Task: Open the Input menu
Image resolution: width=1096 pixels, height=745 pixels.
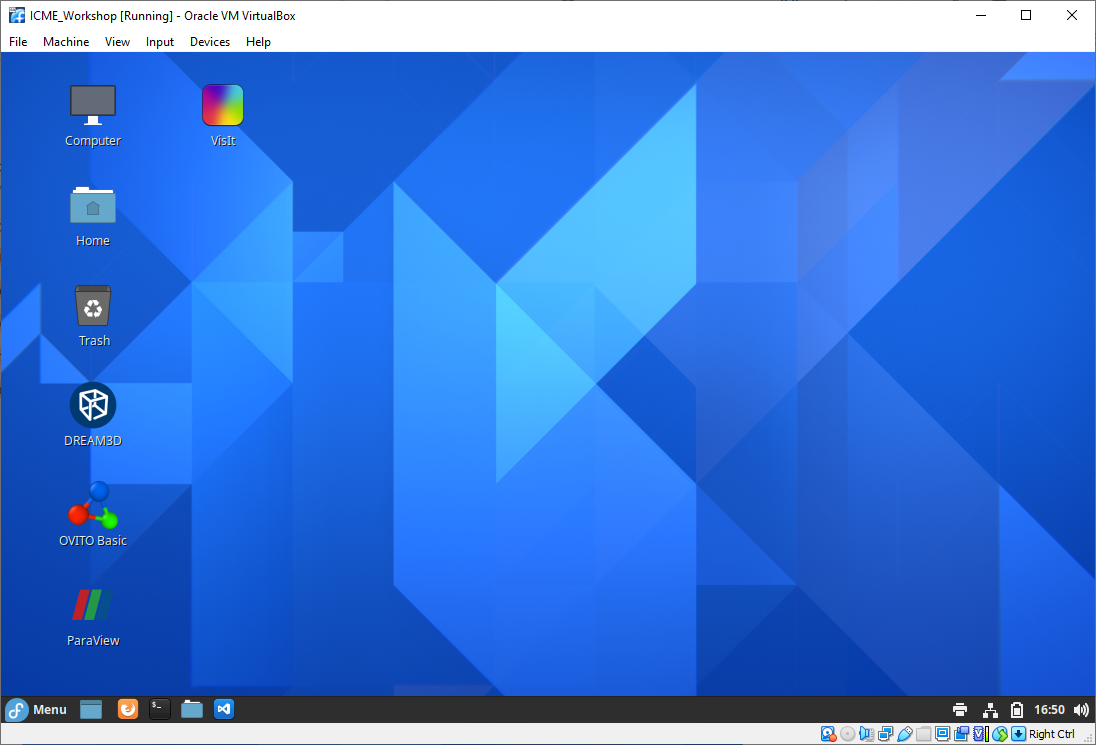Action: (x=159, y=42)
